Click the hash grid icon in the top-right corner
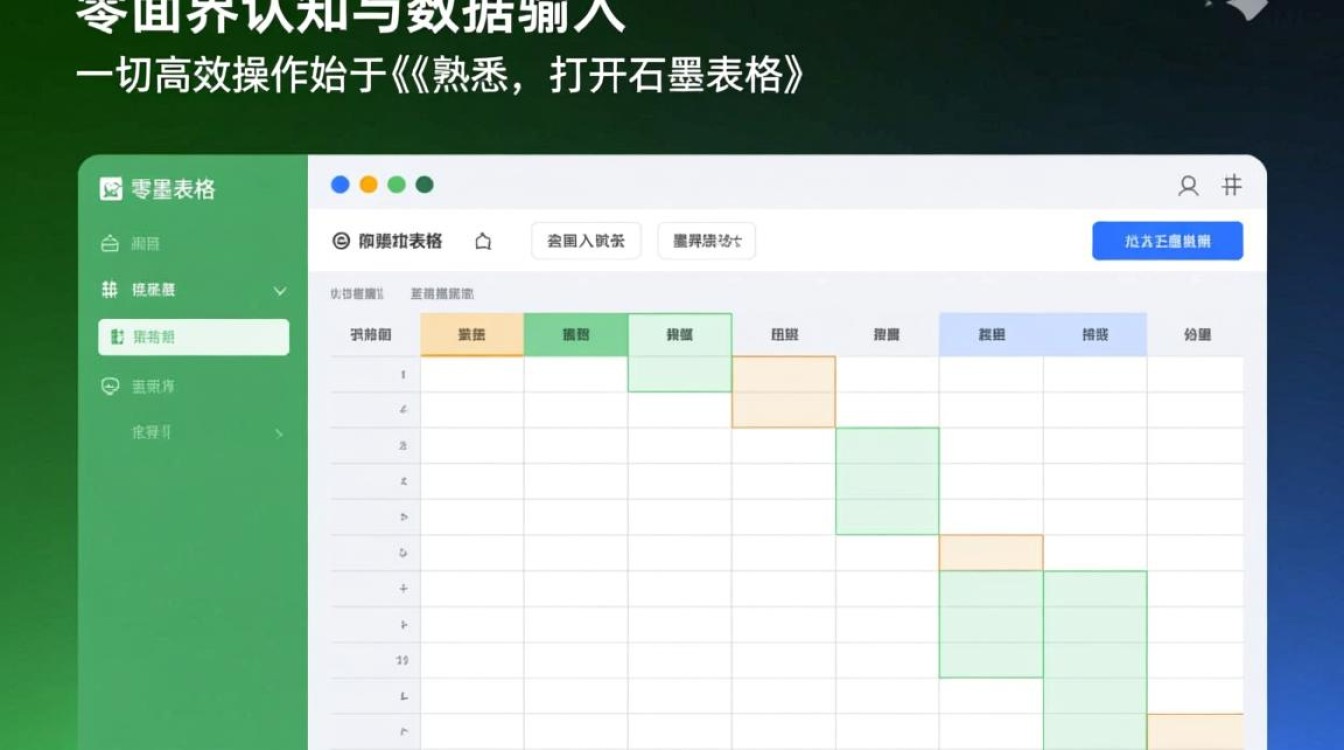This screenshot has width=1344, height=750. [1232, 185]
